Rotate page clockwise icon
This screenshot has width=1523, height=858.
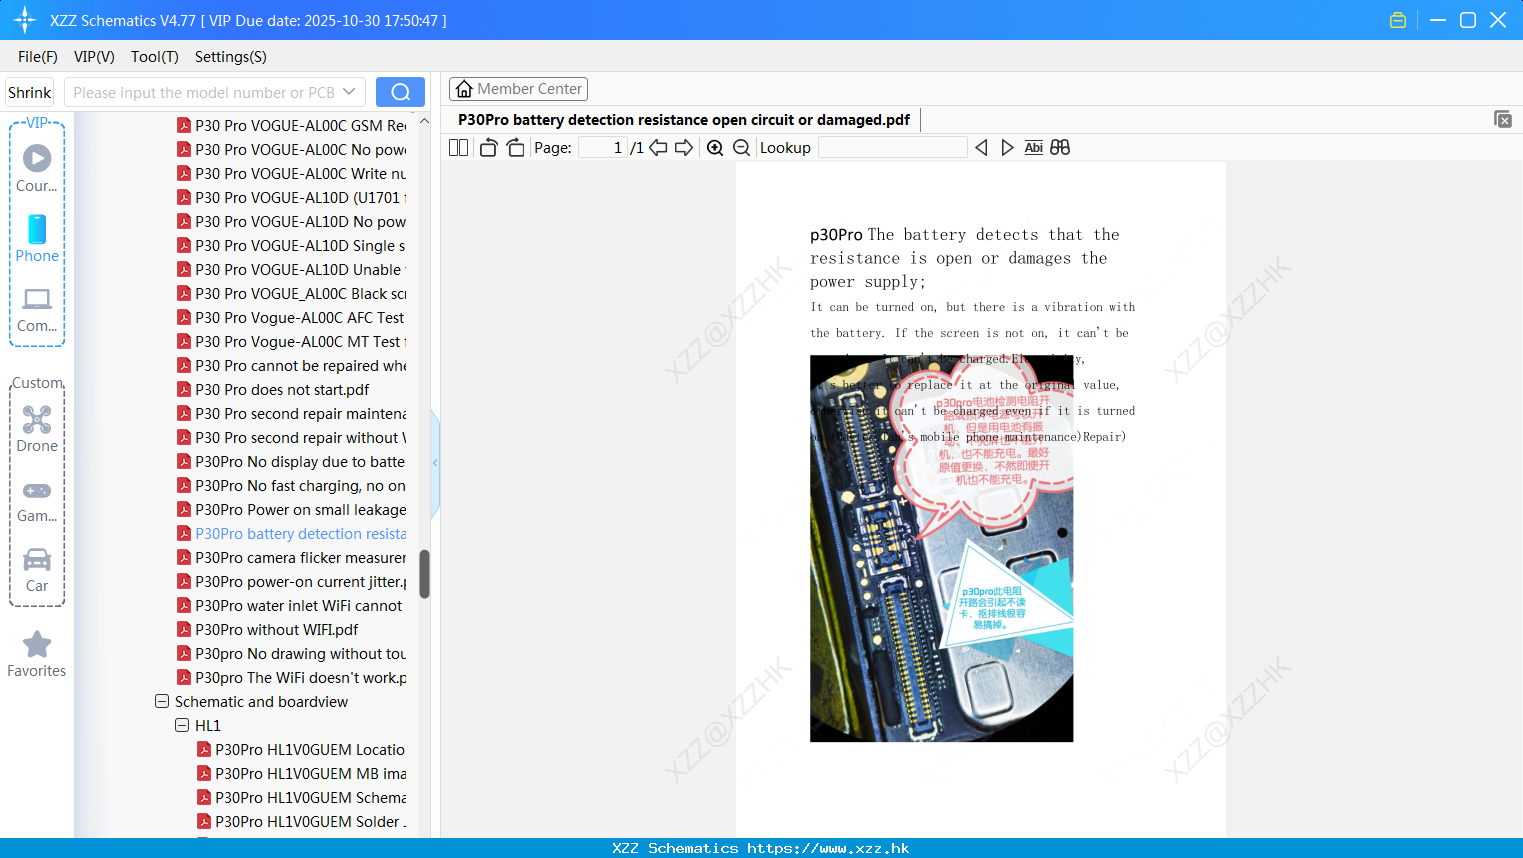515,148
